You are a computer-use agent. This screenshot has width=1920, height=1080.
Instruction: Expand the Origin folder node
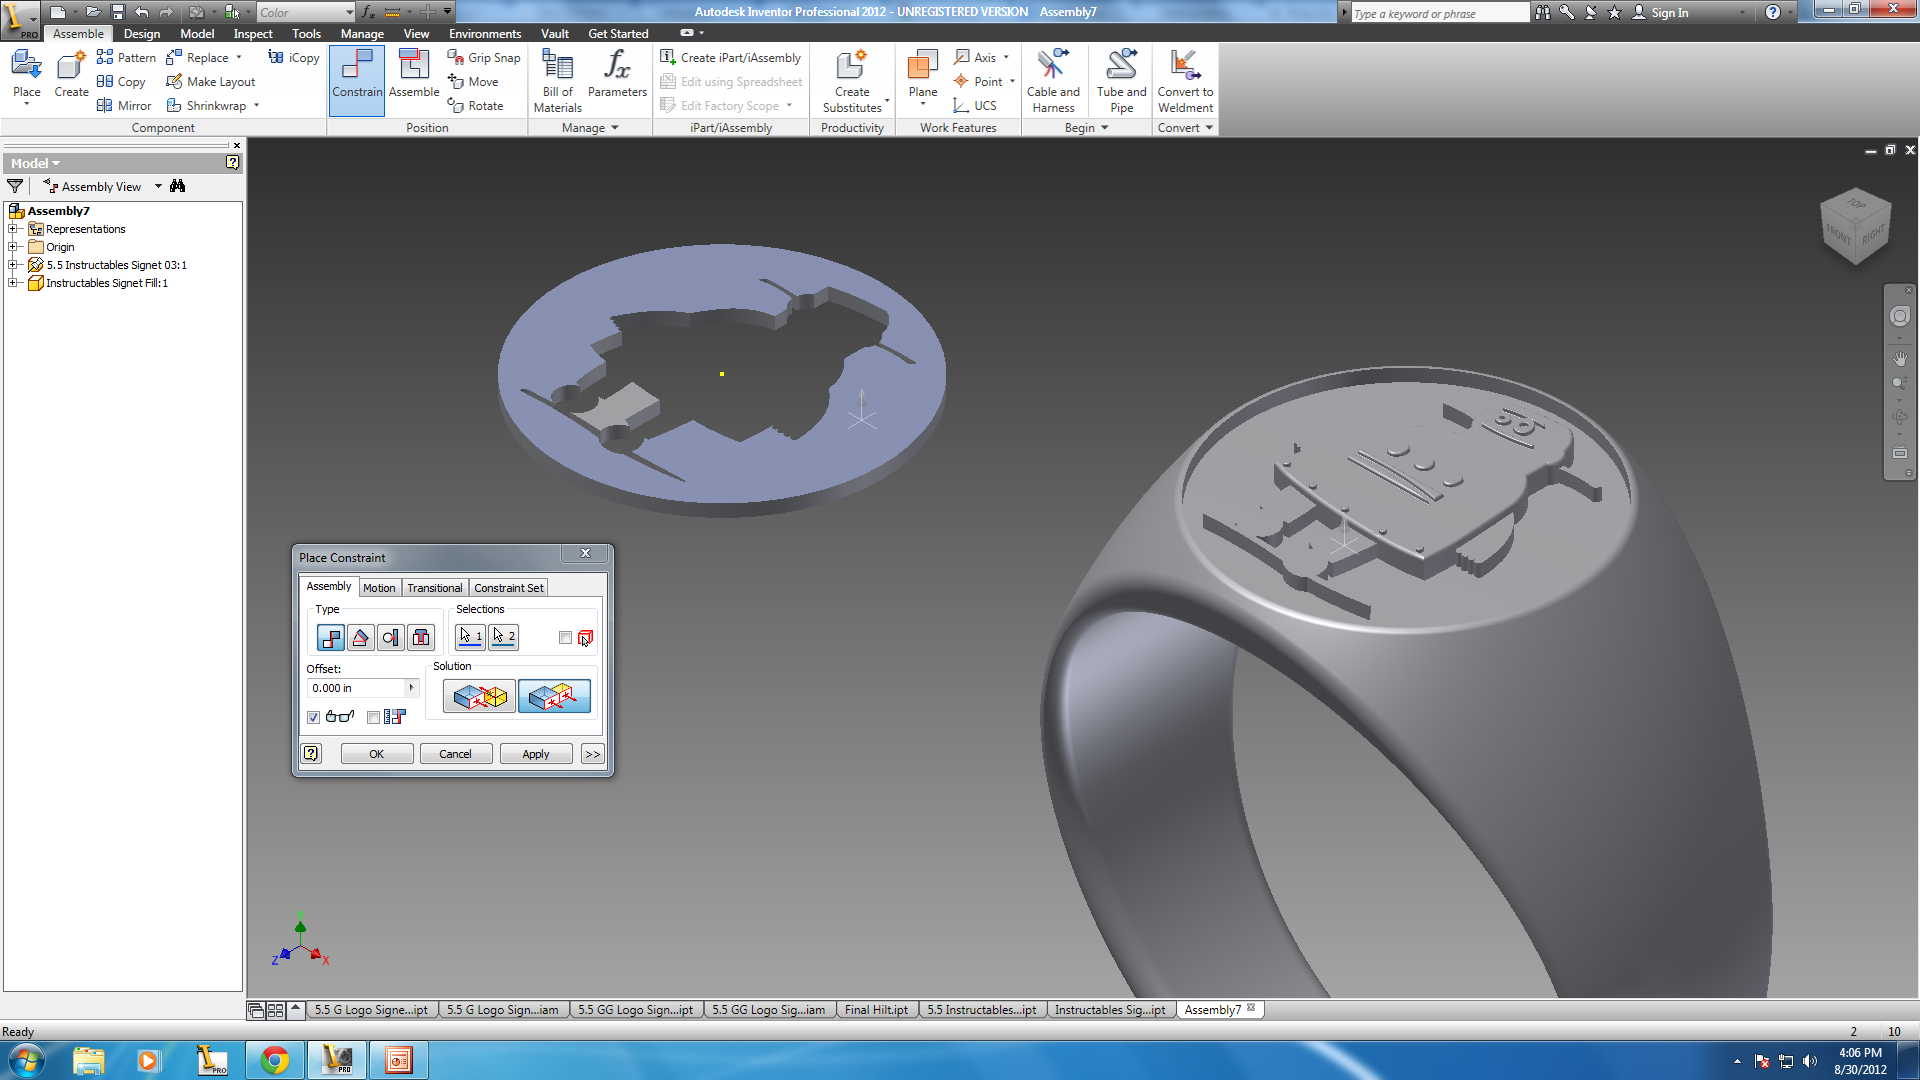[14, 247]
